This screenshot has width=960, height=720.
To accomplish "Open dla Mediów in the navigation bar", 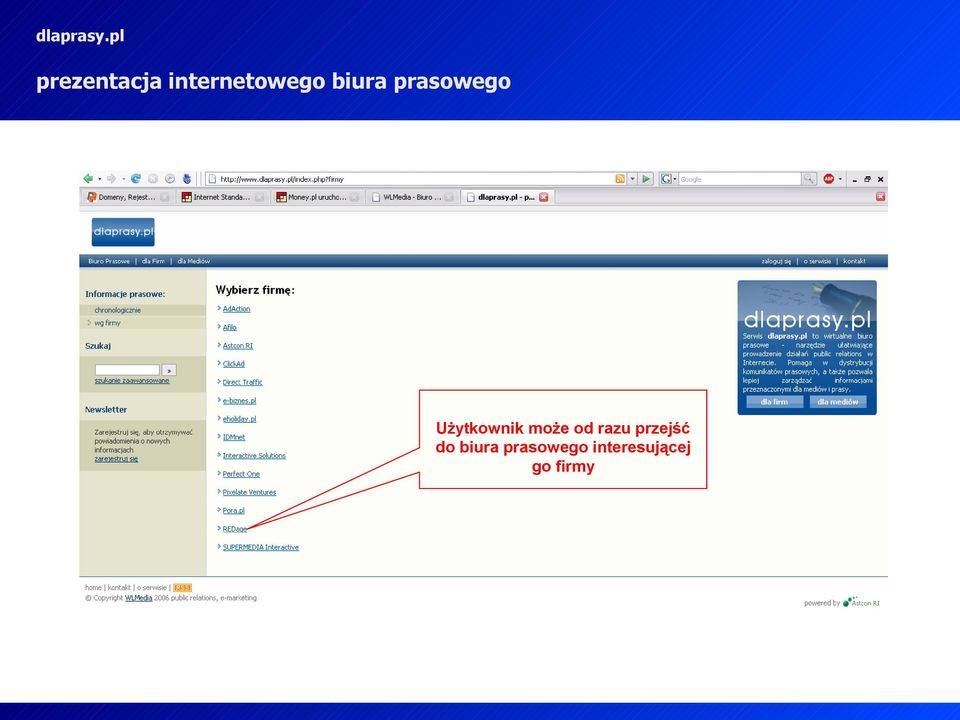I will [193, 261].
